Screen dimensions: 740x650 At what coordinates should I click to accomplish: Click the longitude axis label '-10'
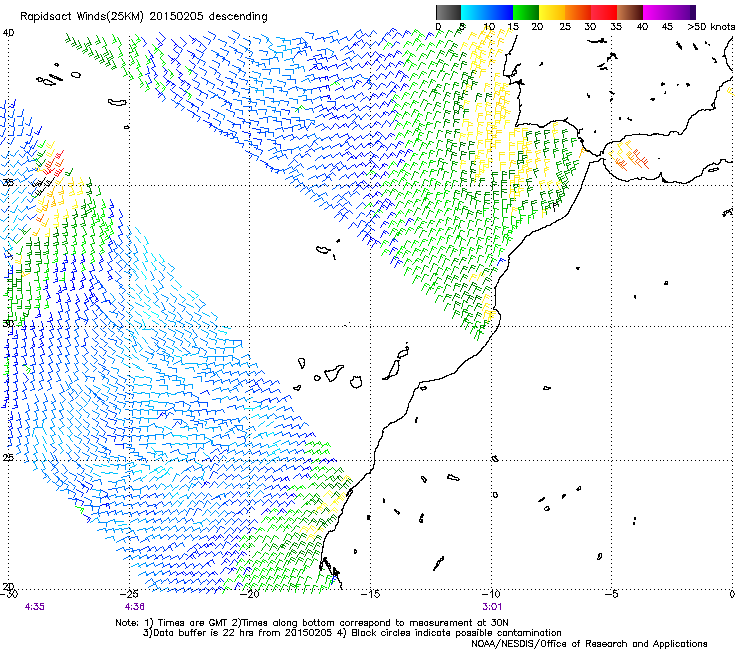click(x=491, y=593)
